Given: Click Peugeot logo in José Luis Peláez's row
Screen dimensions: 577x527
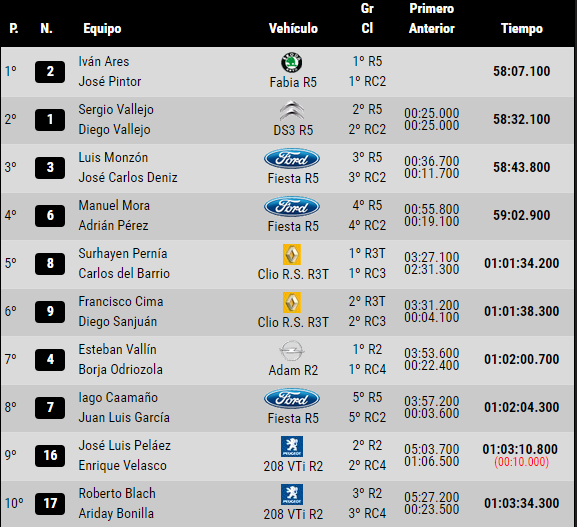Looking at the screenshot, I should click(292, 446).
